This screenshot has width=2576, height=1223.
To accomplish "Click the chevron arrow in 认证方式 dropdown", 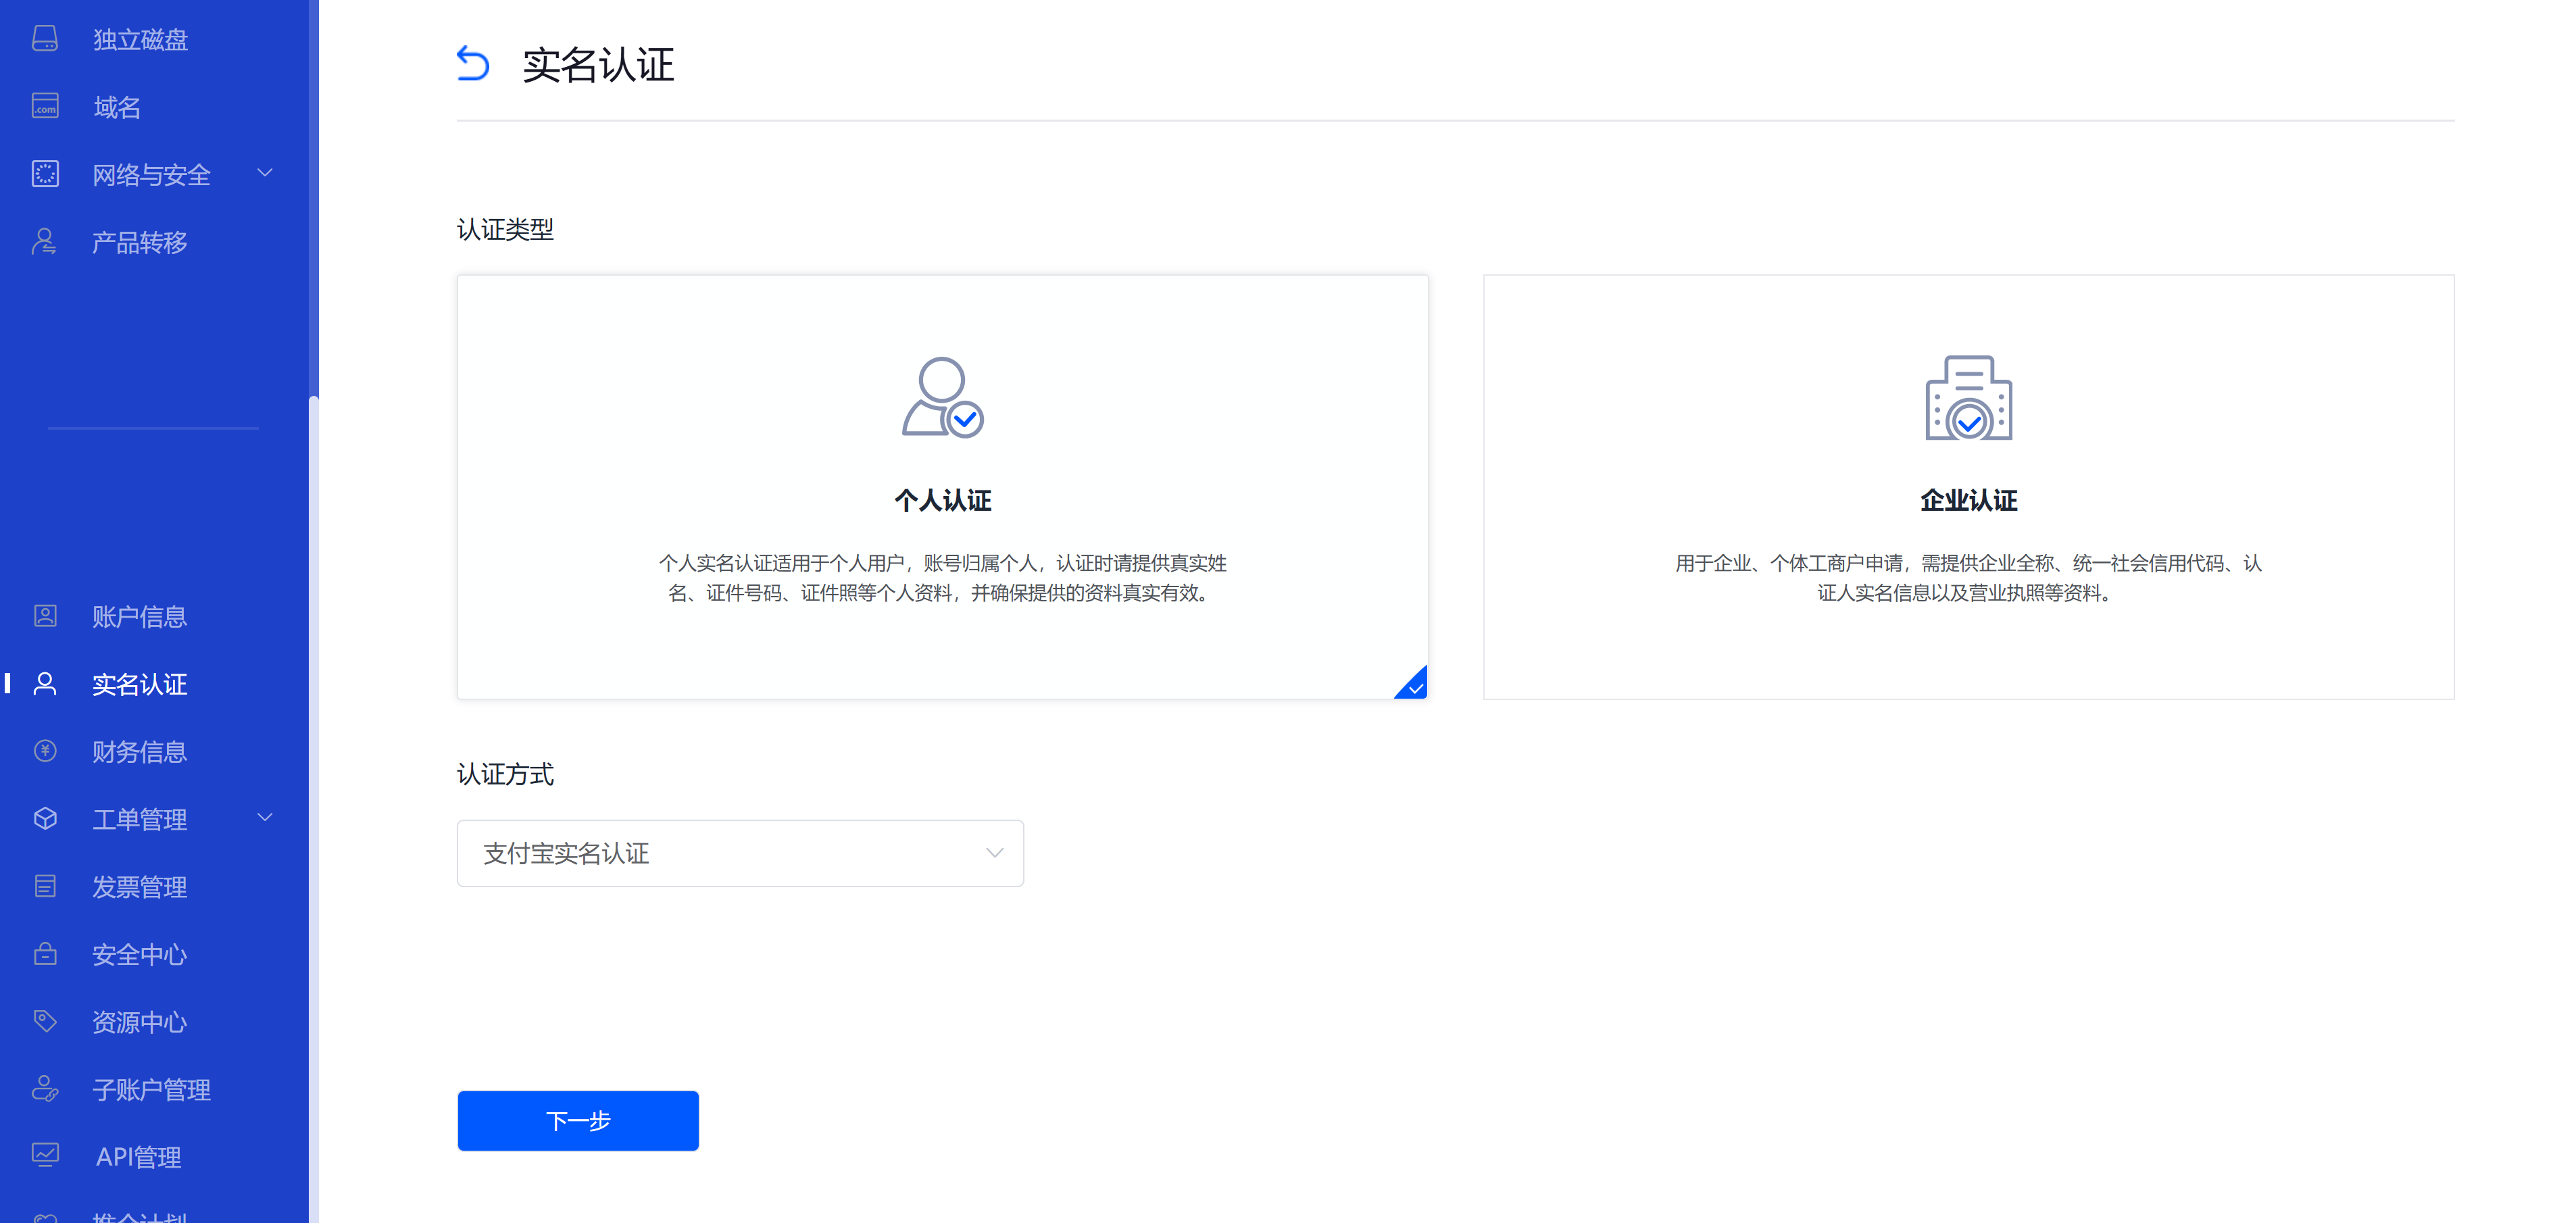I will point(994,853).
